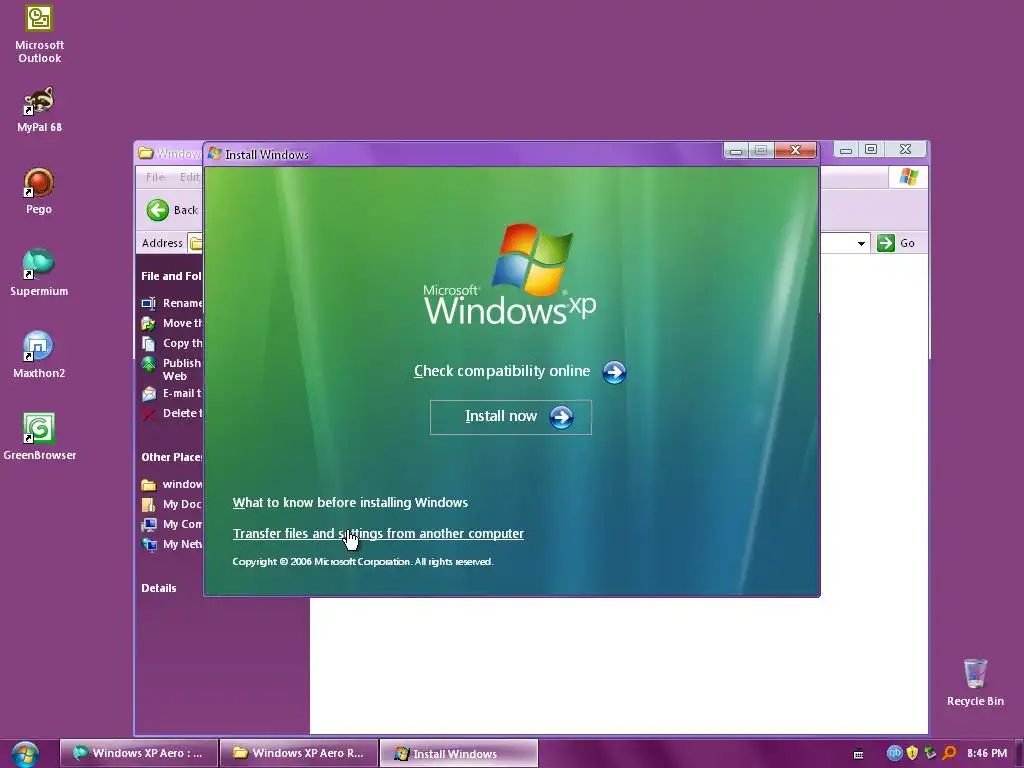Collapse the Other Places panel header
The height and width of the screenshot is (768, 1024).
[x=172, y=457]
